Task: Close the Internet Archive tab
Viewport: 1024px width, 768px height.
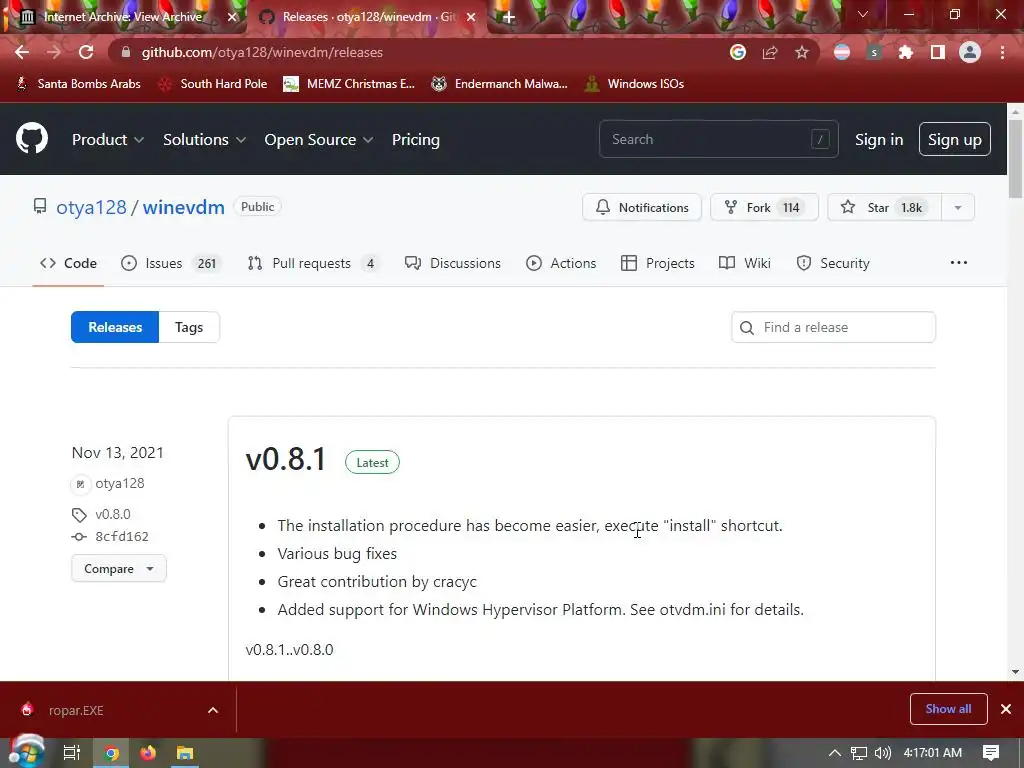Action: point(232,17)
